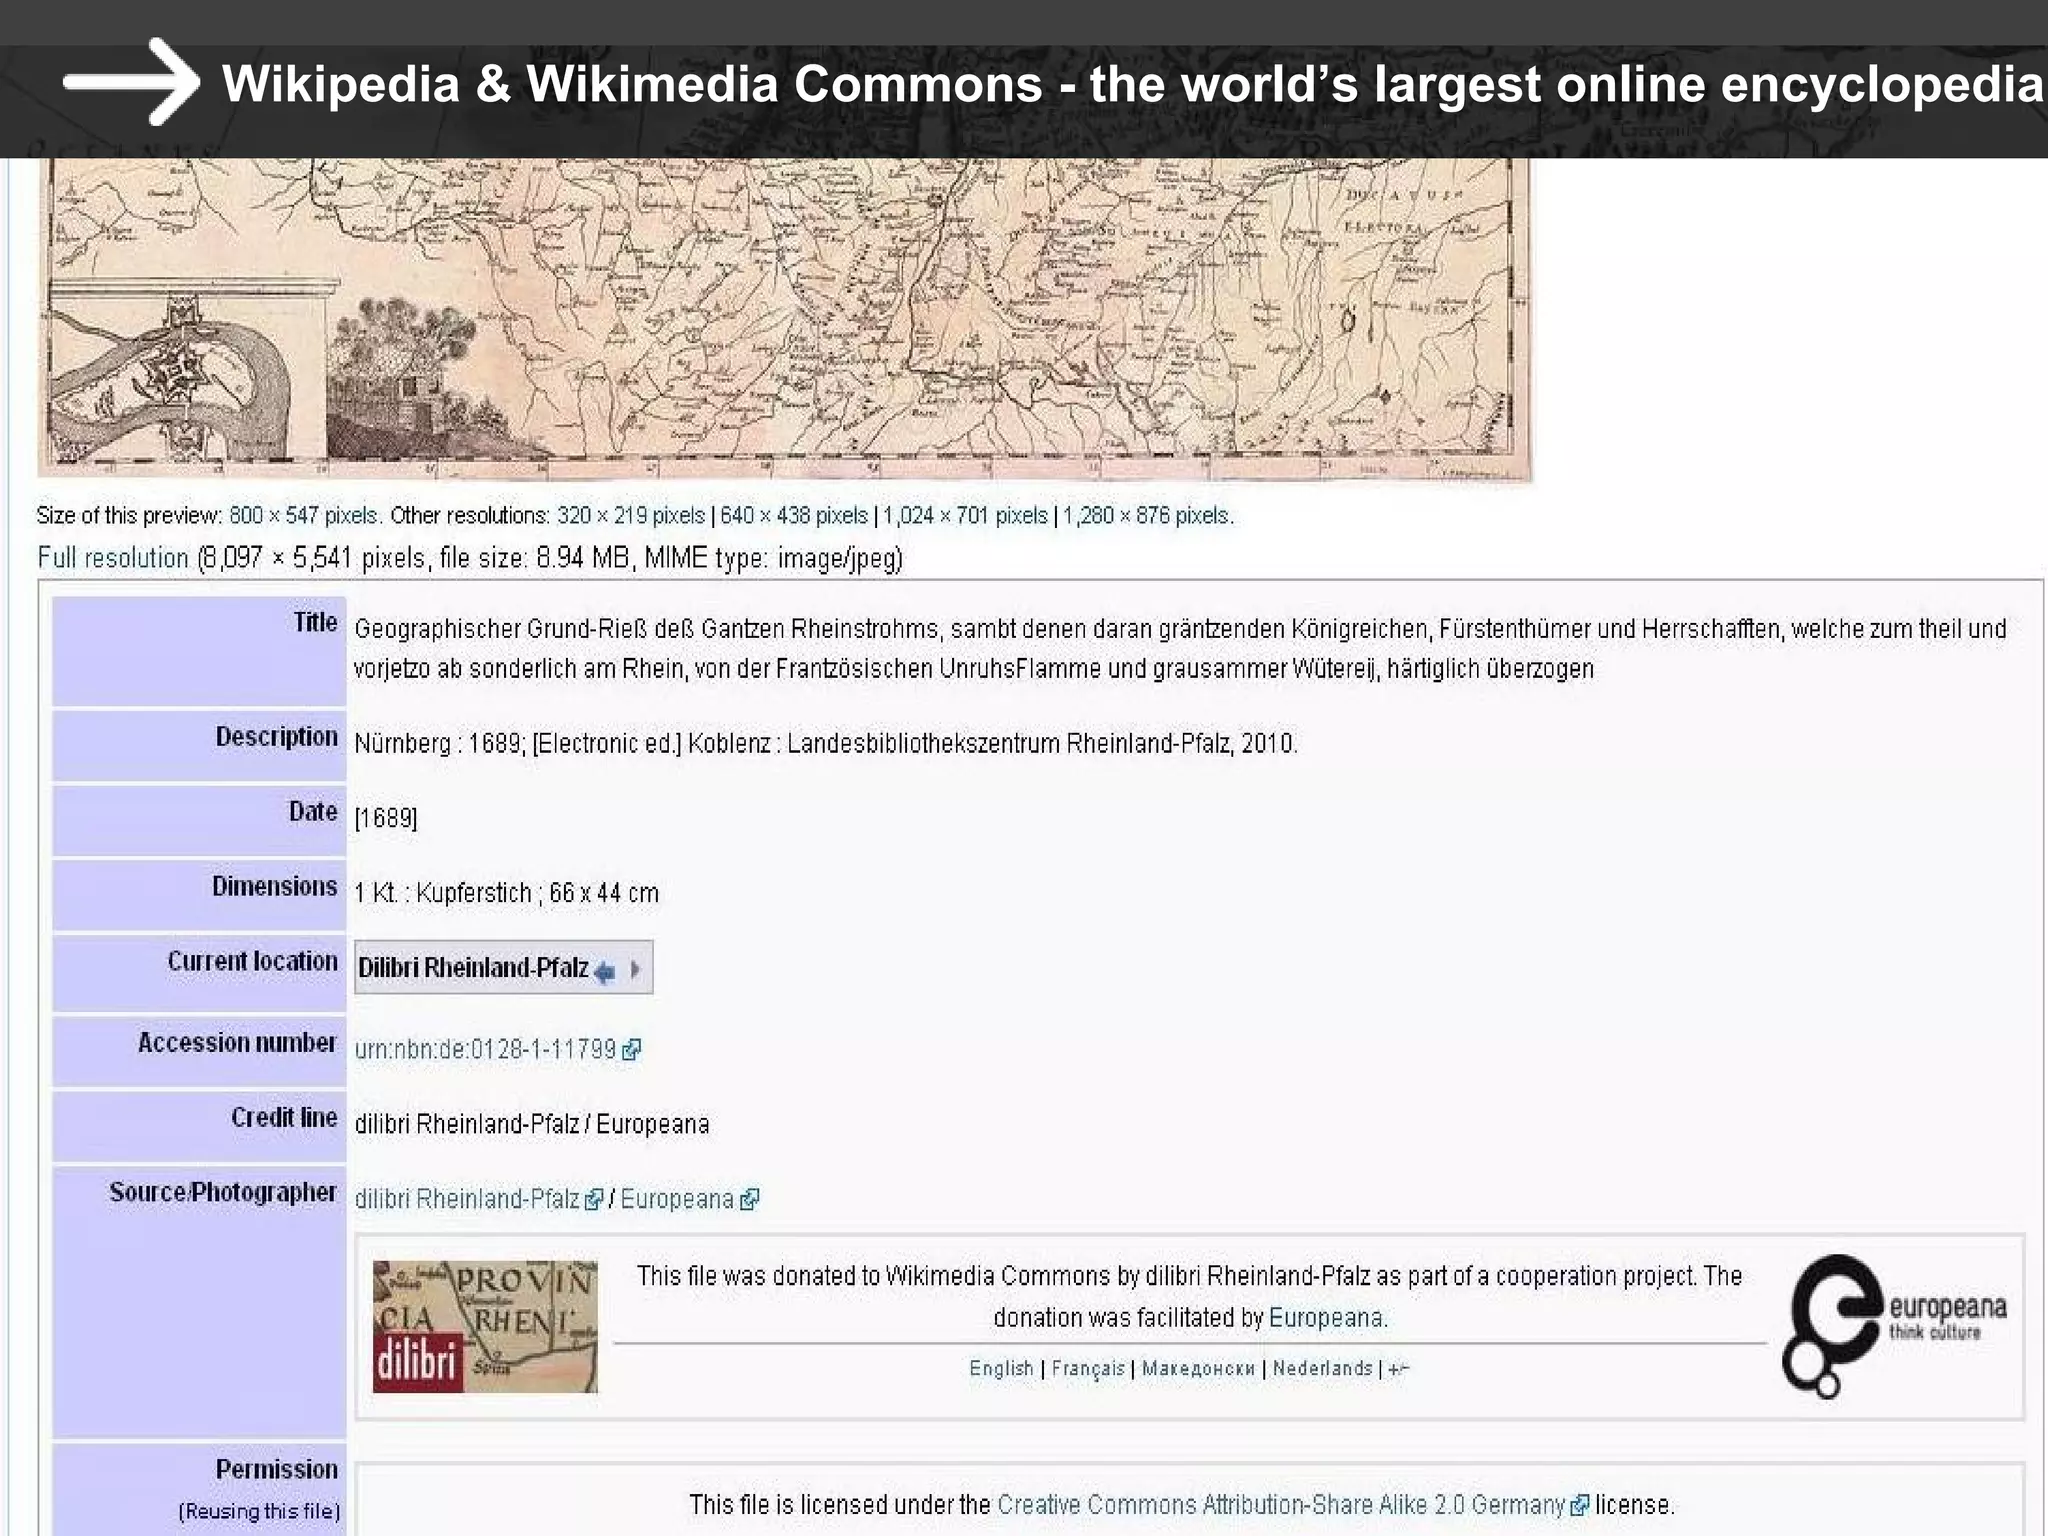Click external link icon after Creative Commons license
Screen dimensions: 2048x1536
point(1580,1505)
